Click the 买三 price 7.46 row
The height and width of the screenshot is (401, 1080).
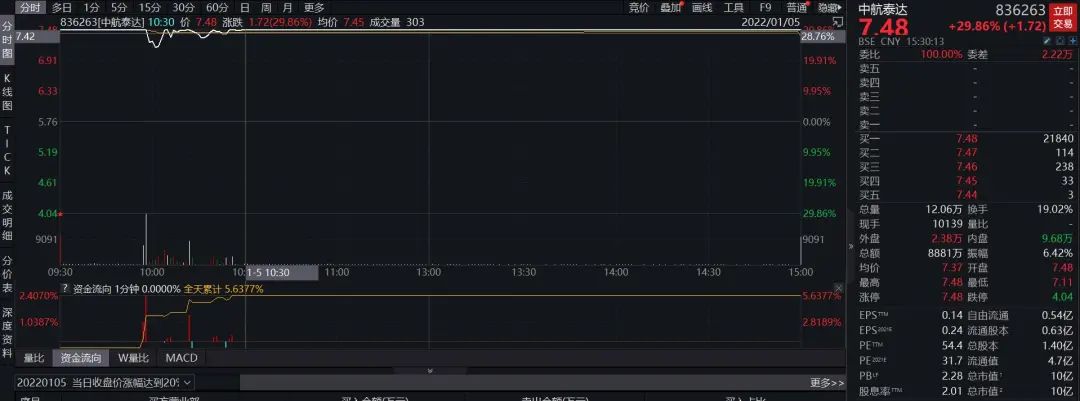pos(966,167)
